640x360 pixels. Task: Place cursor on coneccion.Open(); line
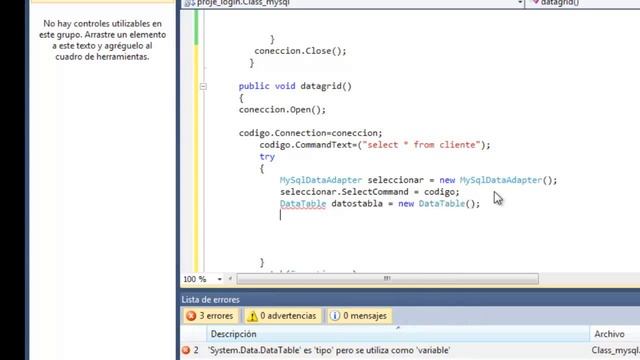click(x=282, y=110)
